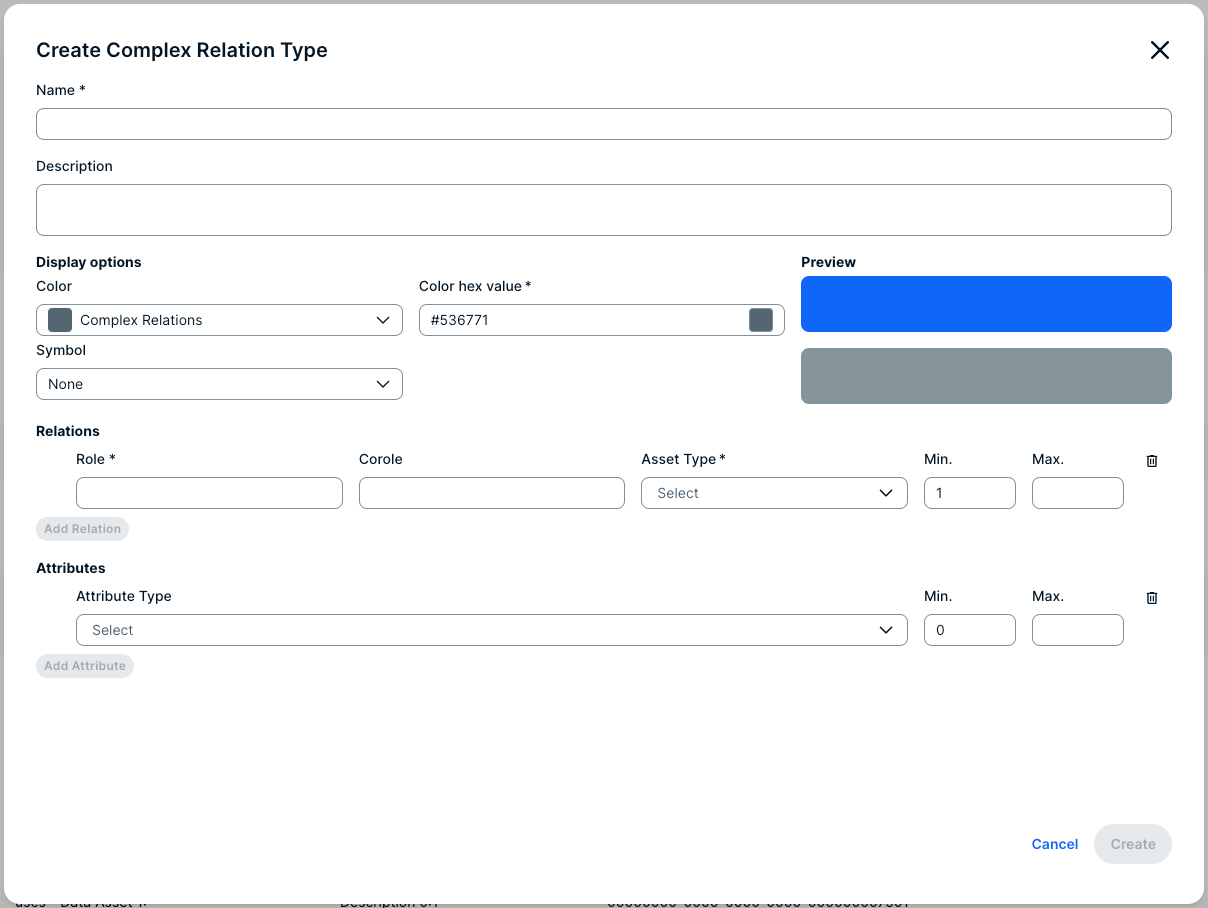Close the Create Complex Relation Type dialog
This screenshot has width=1208, height=908.
pos(1159,50)
